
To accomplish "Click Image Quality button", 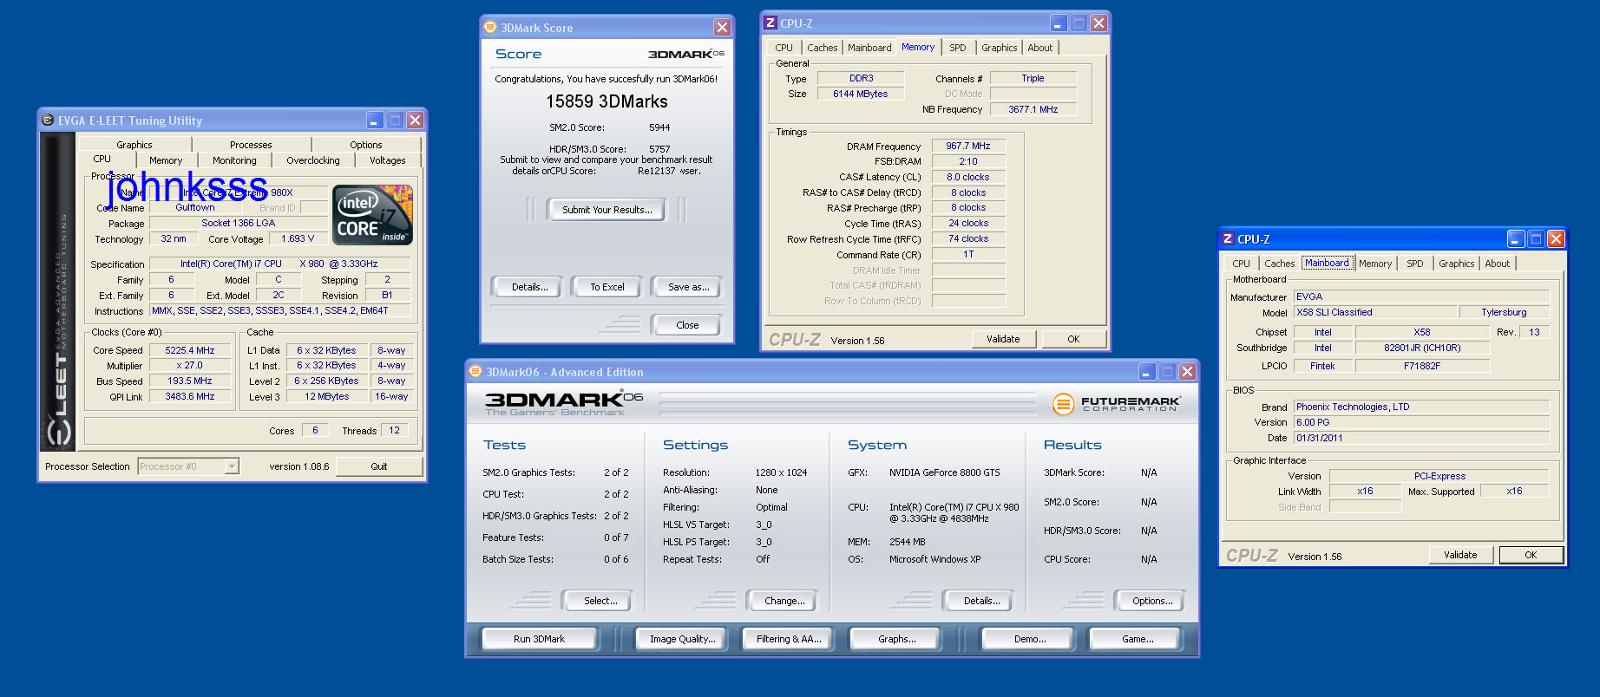I will pos(683,639).
